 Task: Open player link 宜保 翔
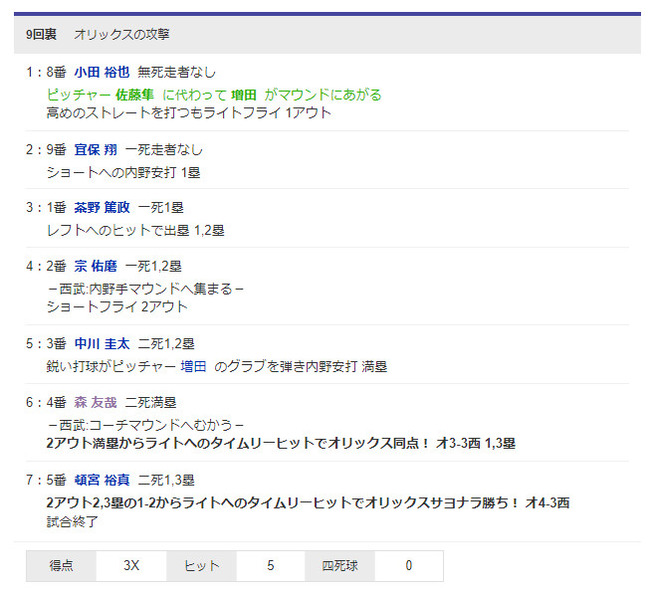(96, 149)
